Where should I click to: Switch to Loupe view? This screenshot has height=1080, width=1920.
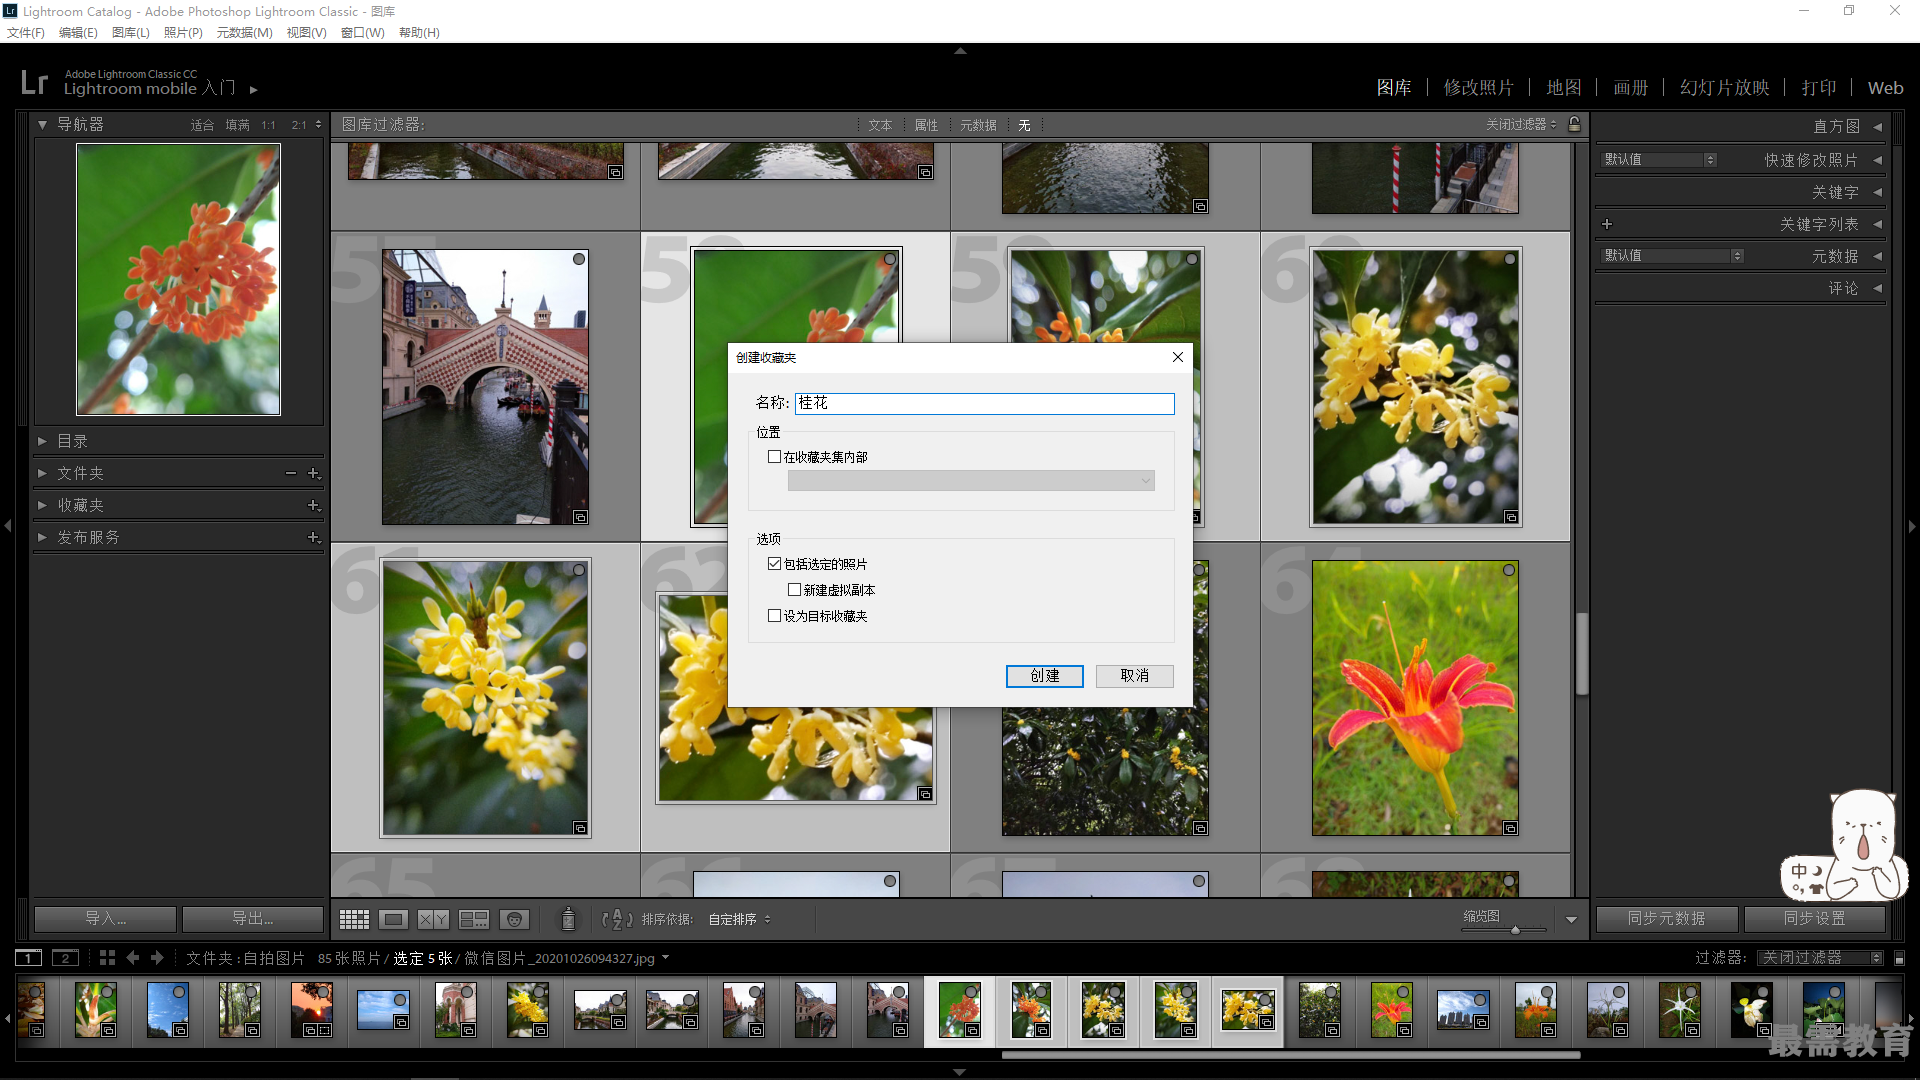(394, 919)
